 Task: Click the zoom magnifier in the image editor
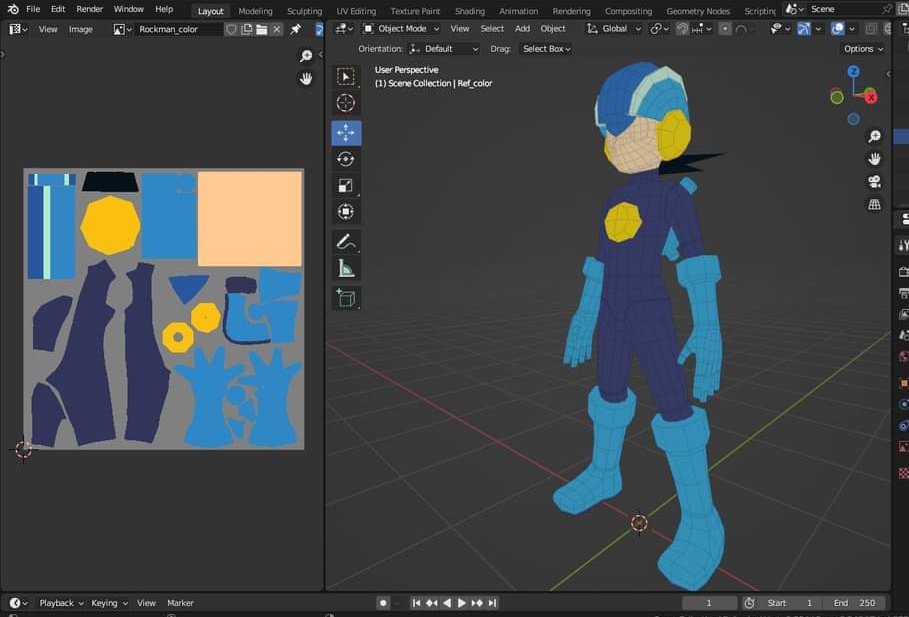point(306,56)
